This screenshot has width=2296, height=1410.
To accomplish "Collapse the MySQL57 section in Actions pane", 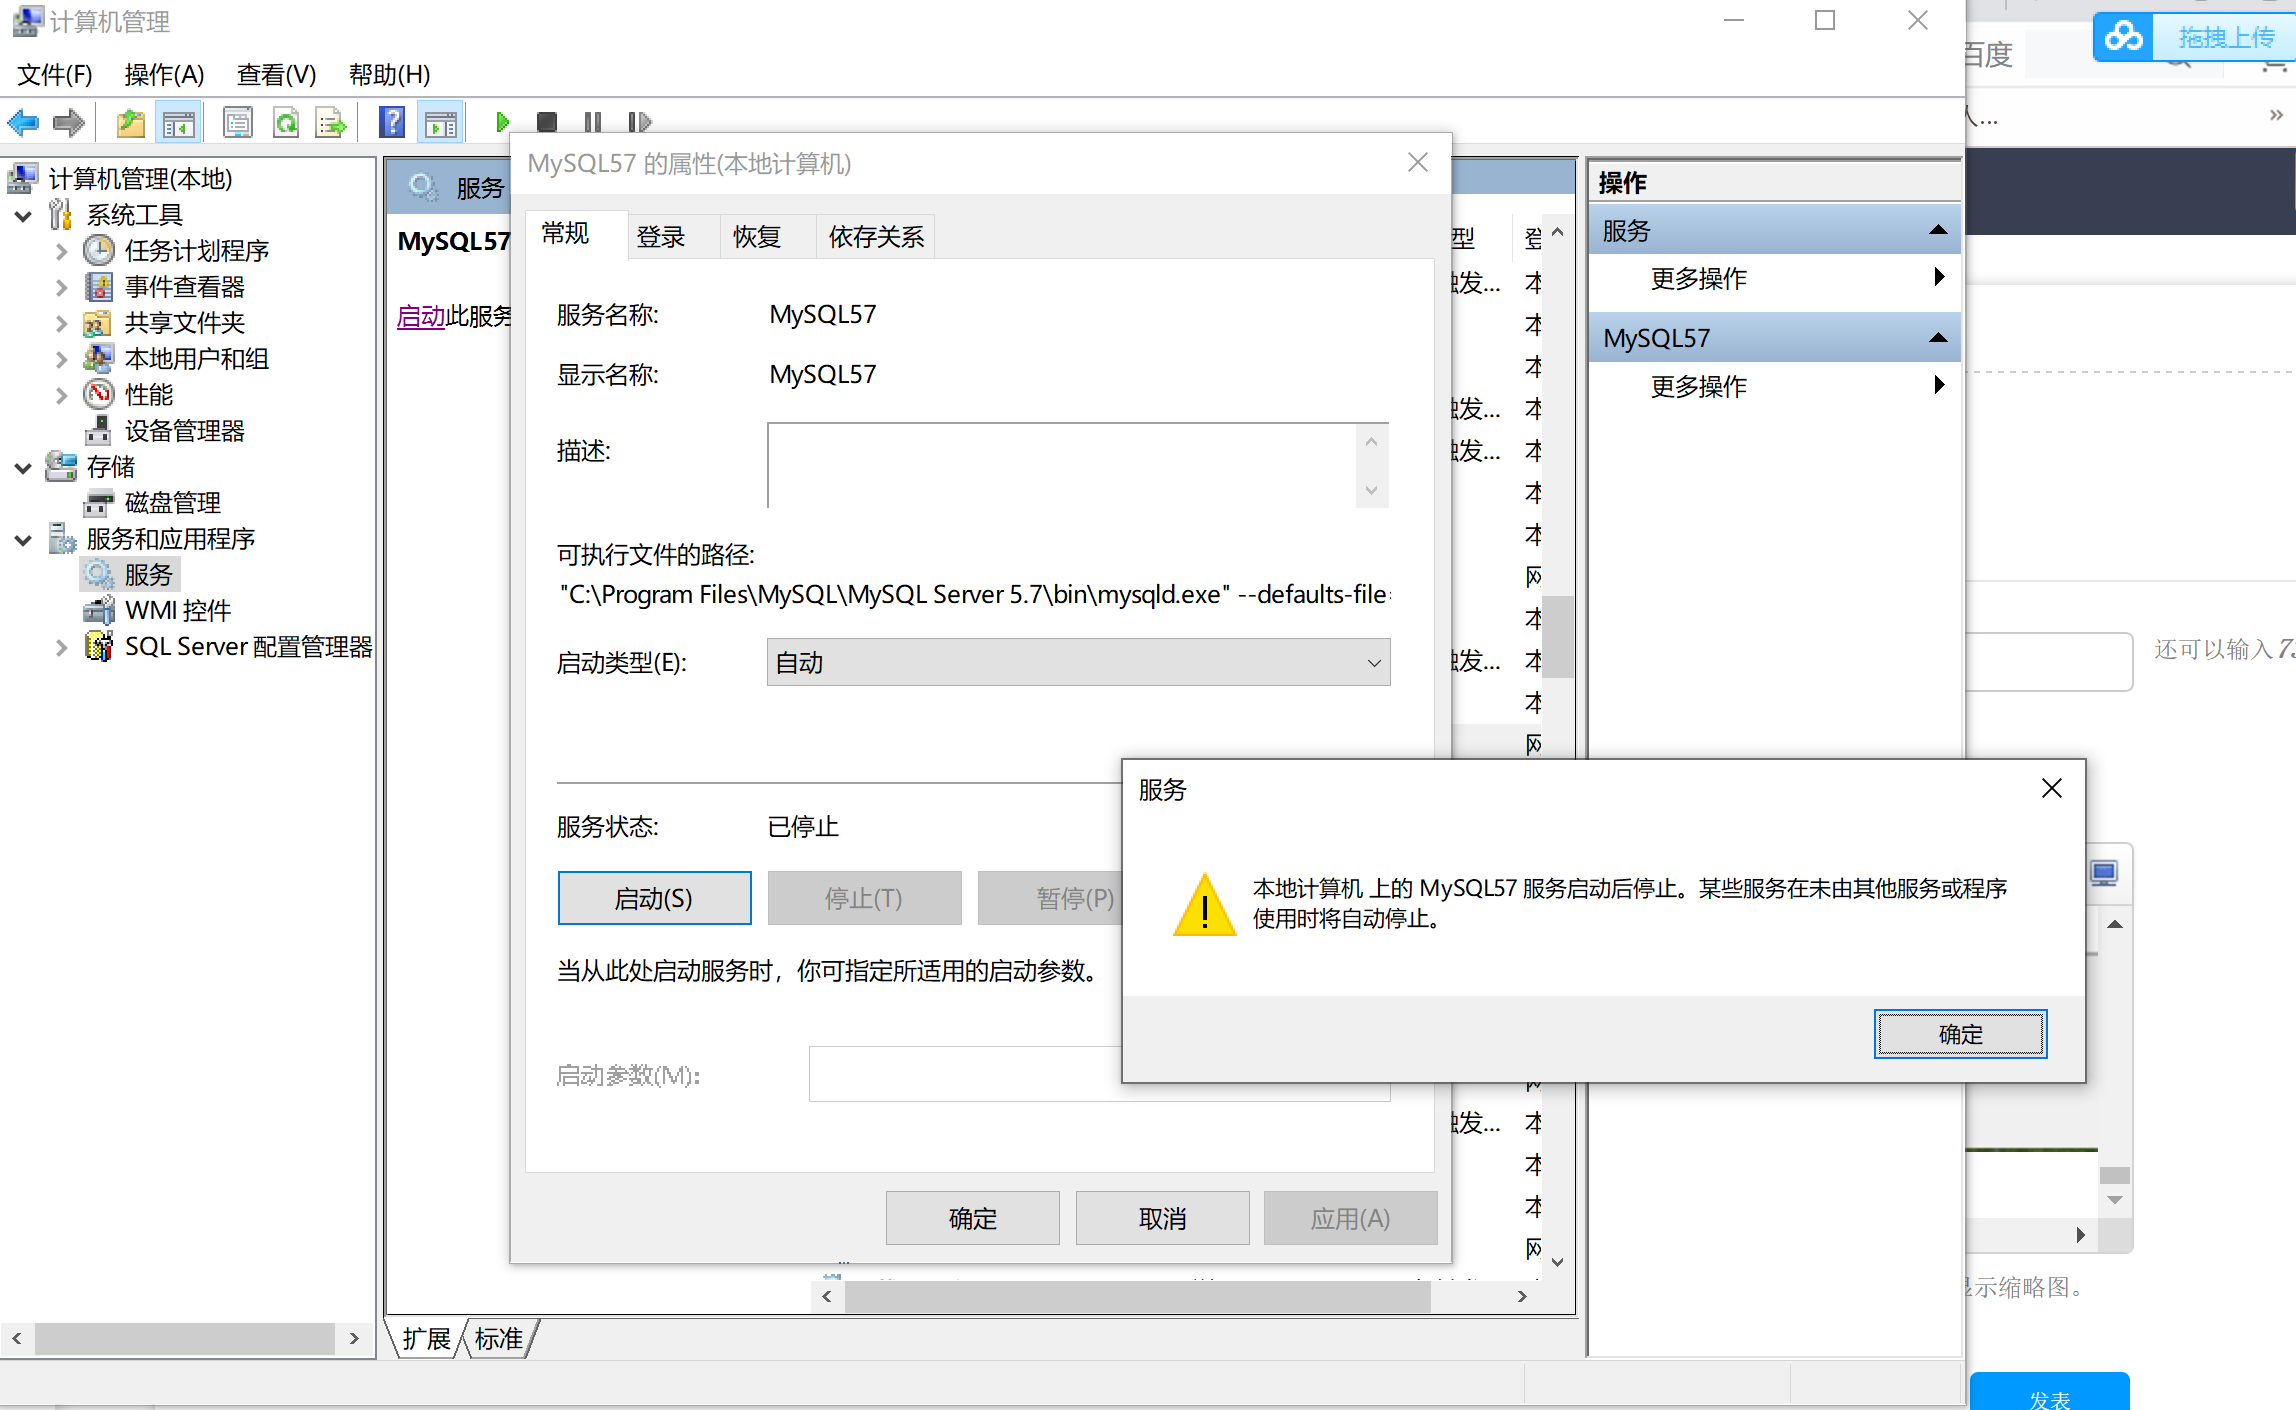I will (x=1937, y=338).
